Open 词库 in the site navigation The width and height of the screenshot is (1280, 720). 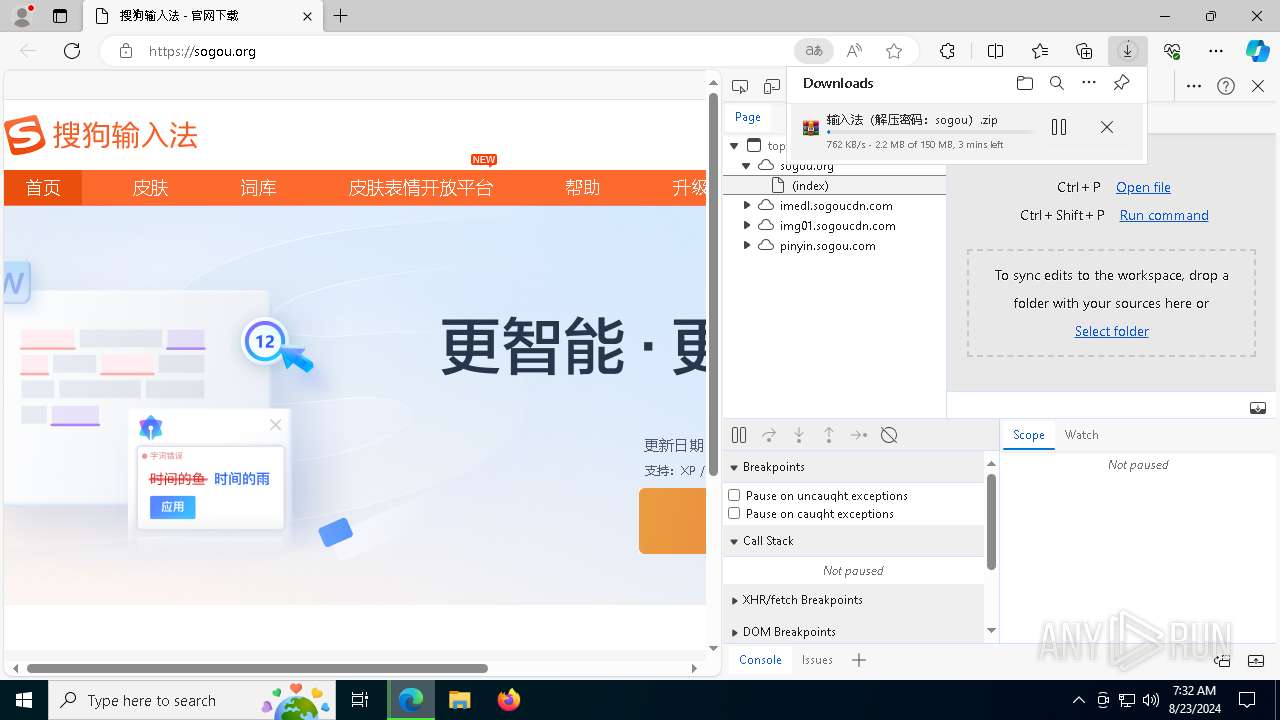coord(258,188)
